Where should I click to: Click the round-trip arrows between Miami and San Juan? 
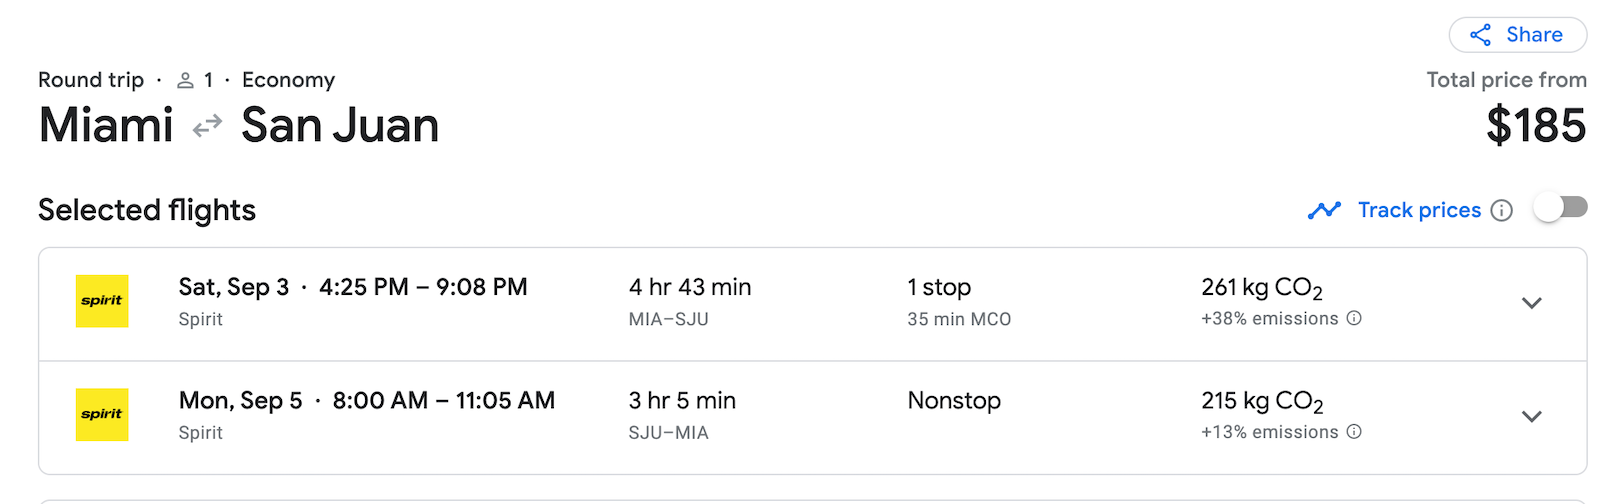(x=207, y=126)
